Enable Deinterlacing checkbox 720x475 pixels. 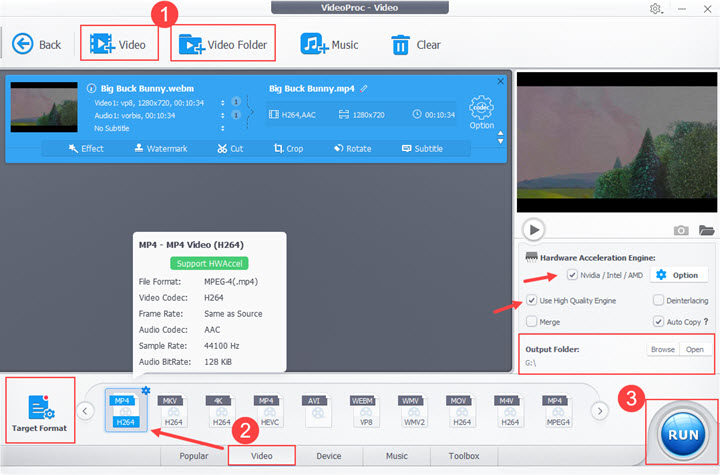(658, 300)
